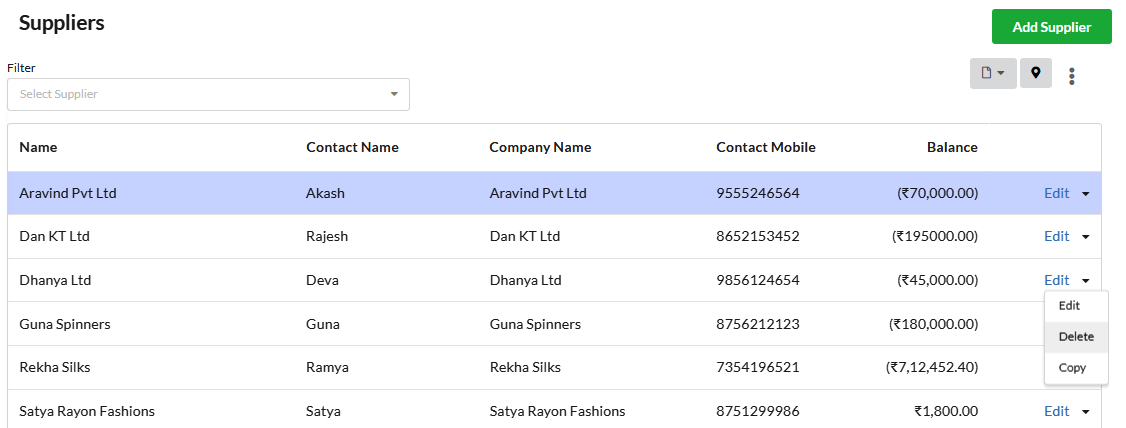The width and height of the screenshot is (1126, 428).
Task: Click the Name column header
Action: 38,147
